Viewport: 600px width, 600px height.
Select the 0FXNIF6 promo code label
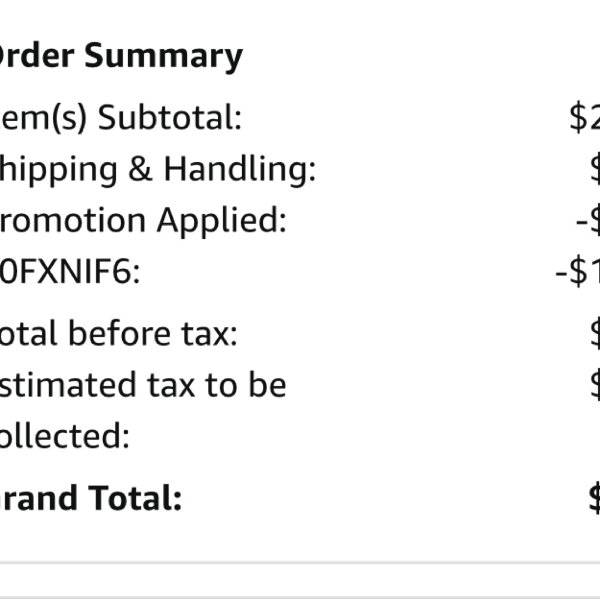[70, 271]
